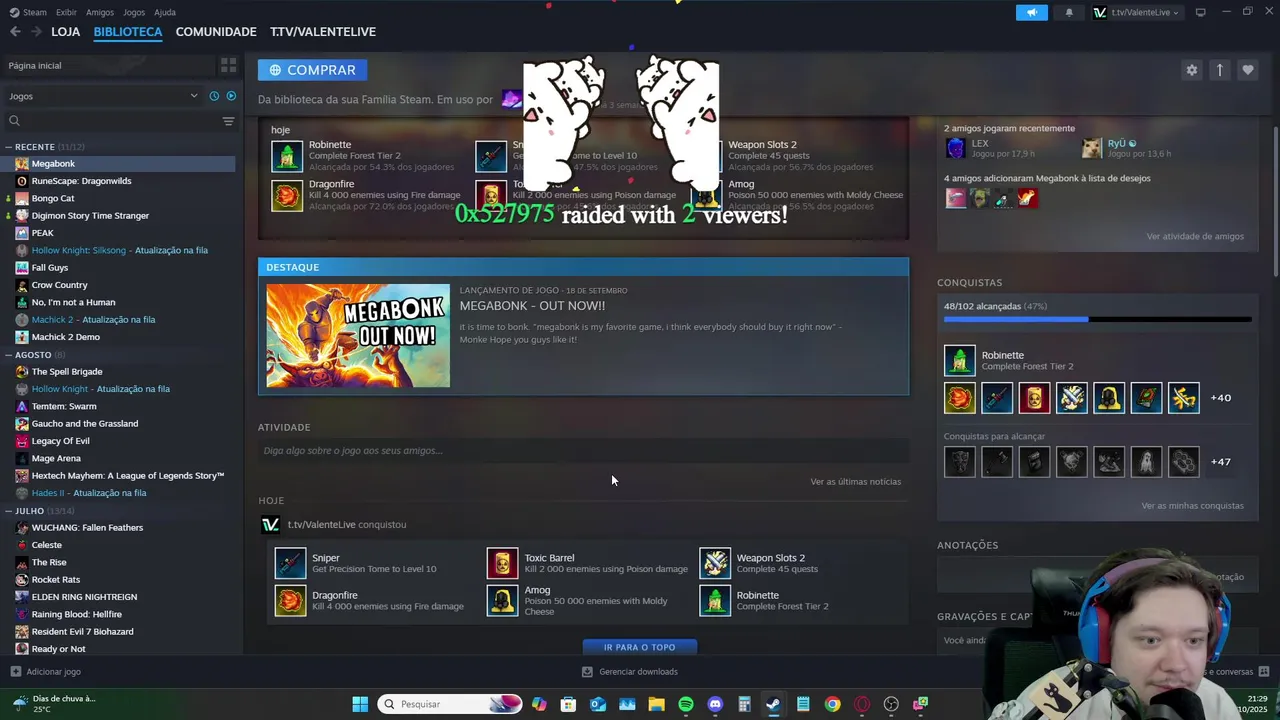Screen dimensions: 1280x720
Task: Open OBS Studio from the taskbar
Action: (x=891, y=704)
